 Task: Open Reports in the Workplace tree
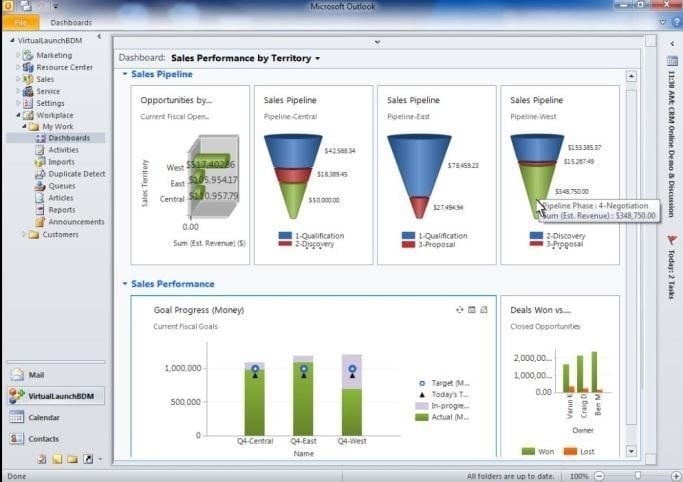pyautogui.click(x=61, y=210)
